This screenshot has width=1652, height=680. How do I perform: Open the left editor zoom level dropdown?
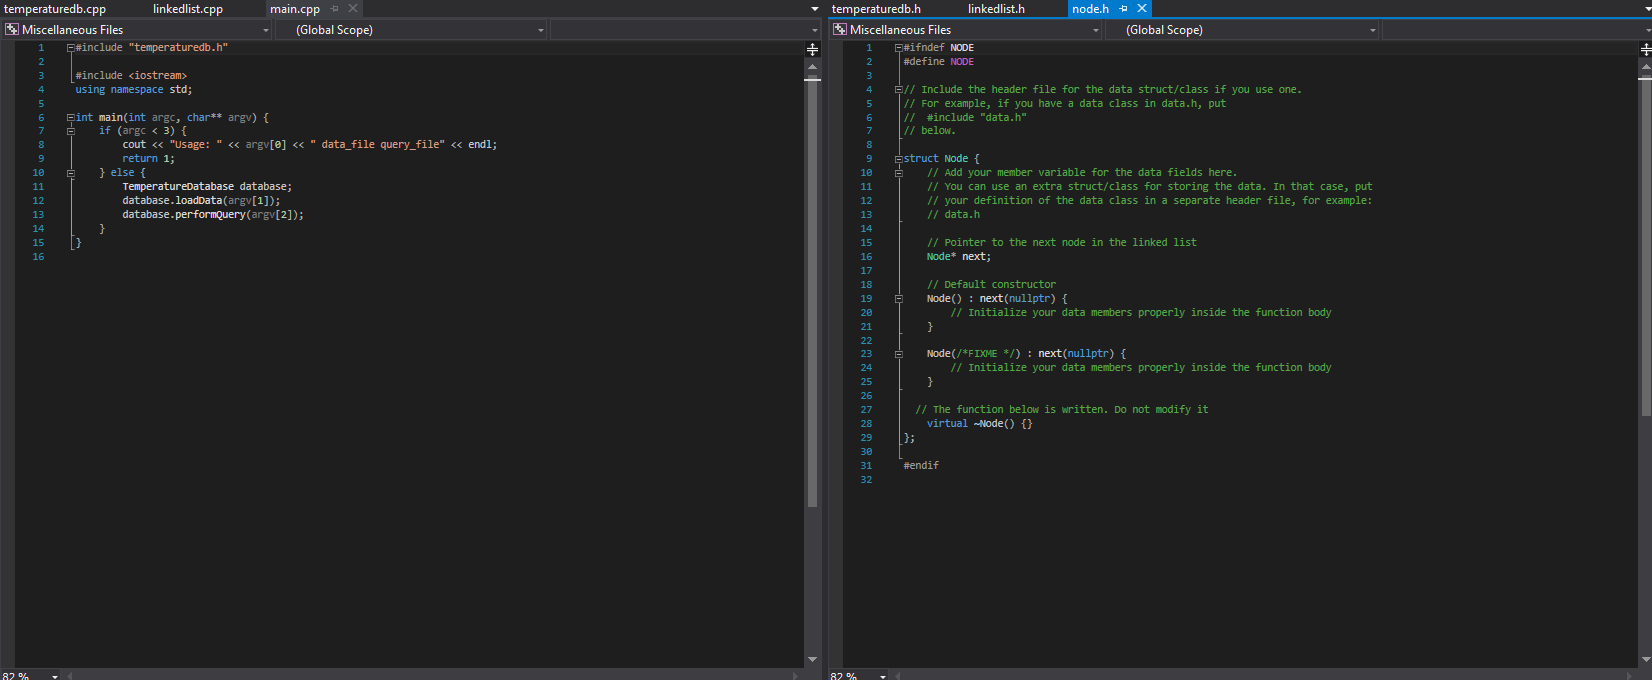(55, 676)
